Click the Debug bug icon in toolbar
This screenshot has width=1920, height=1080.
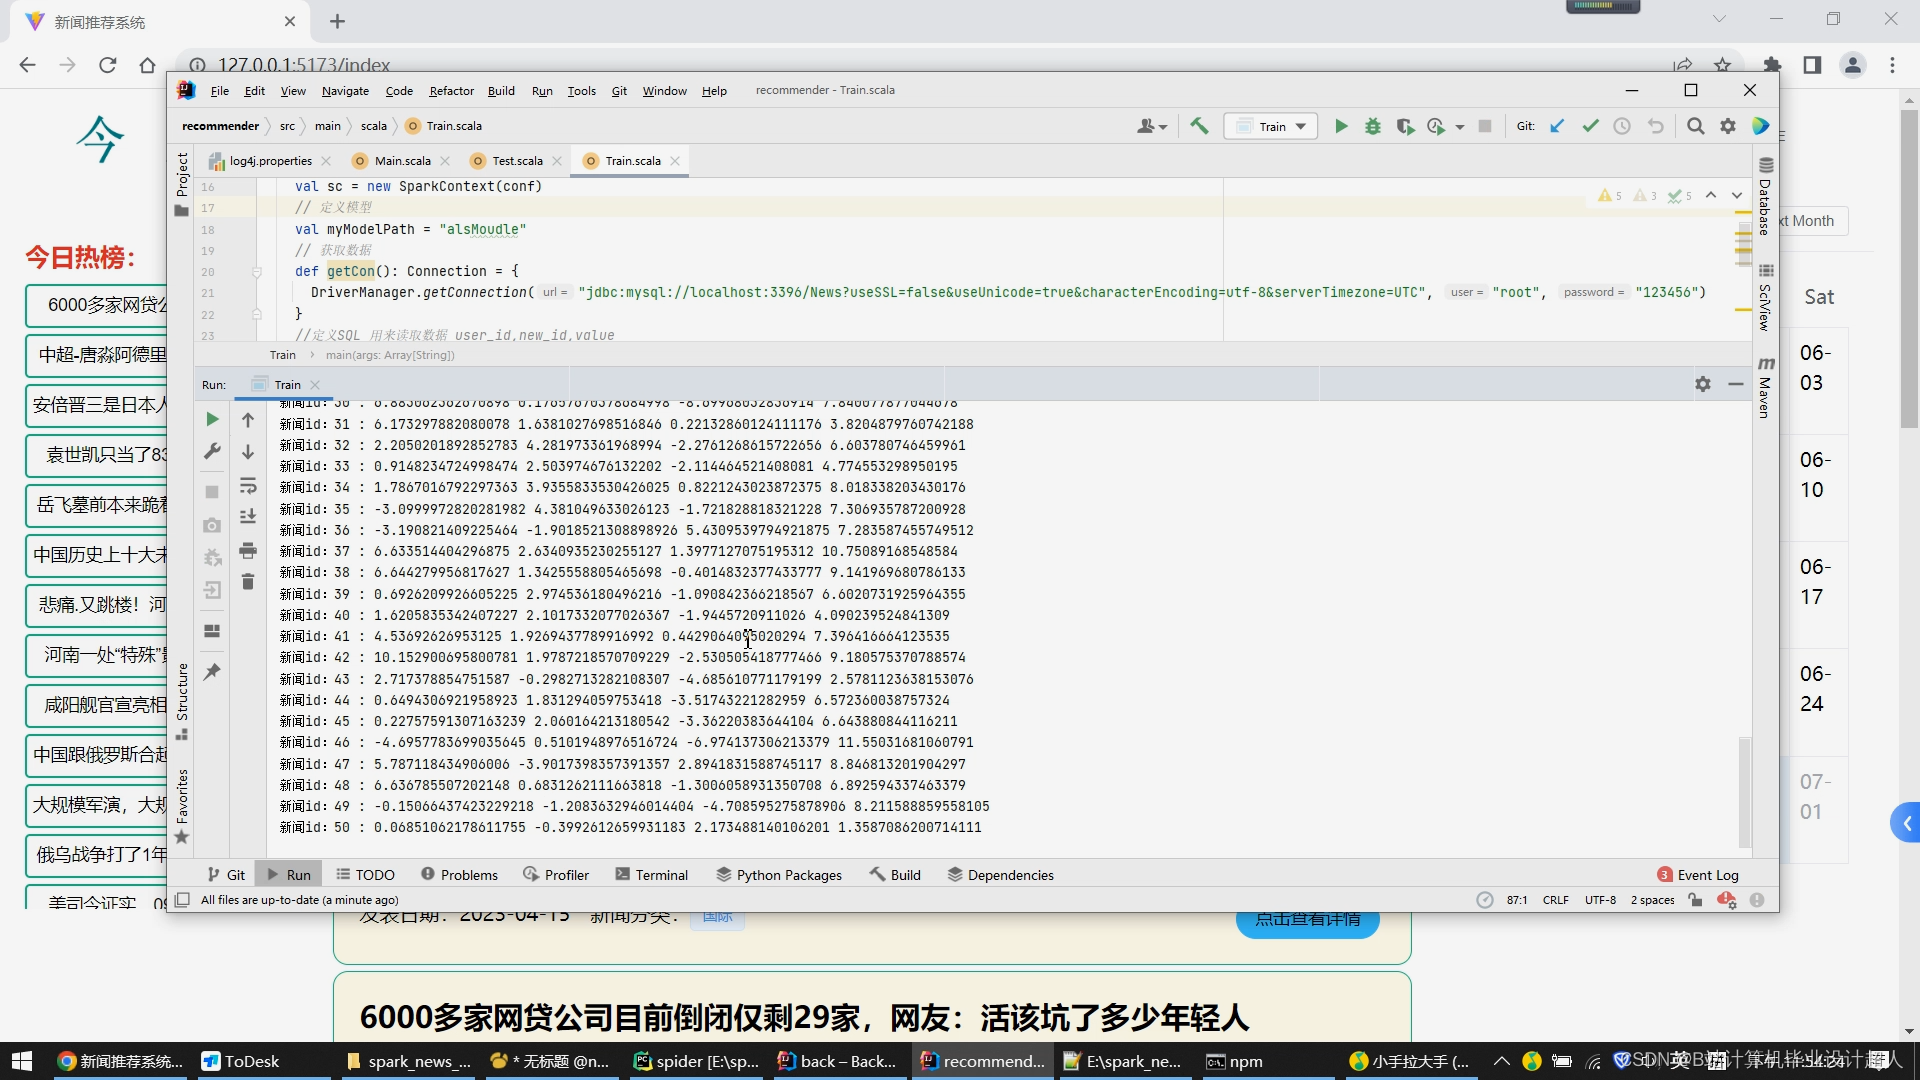click(x=1373, y=126)
